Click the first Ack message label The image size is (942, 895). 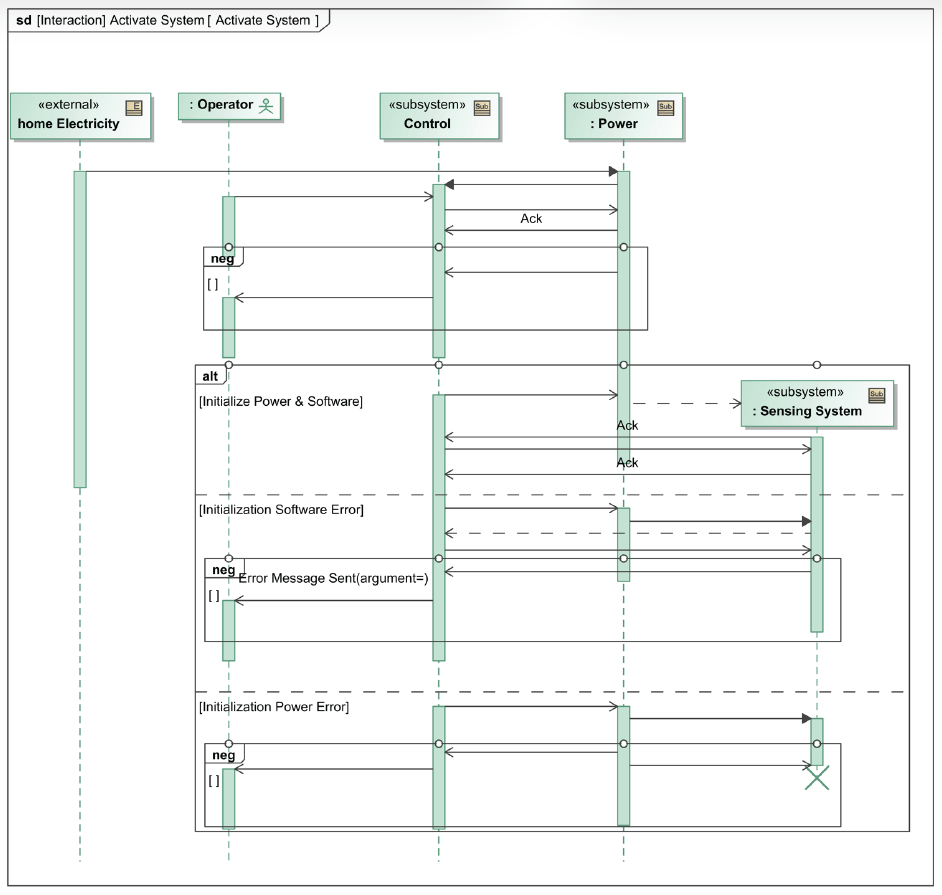point(531,218)
